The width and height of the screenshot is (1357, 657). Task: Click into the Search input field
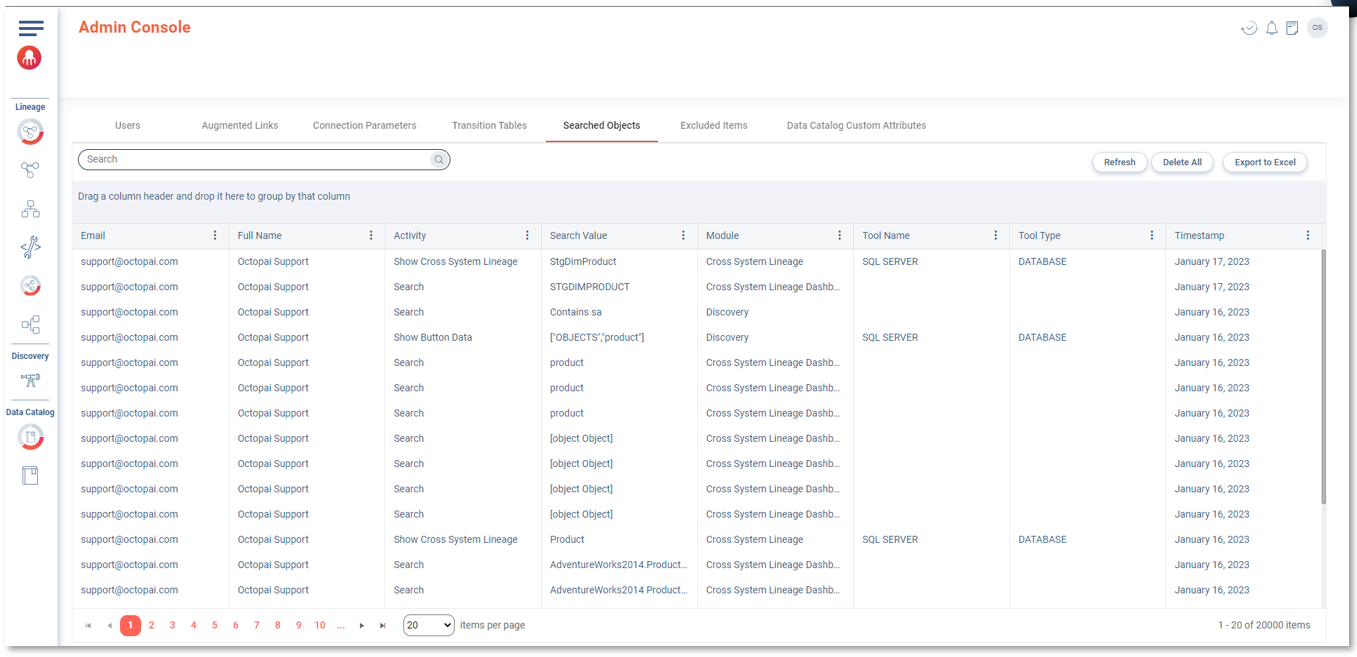[255, 160]
